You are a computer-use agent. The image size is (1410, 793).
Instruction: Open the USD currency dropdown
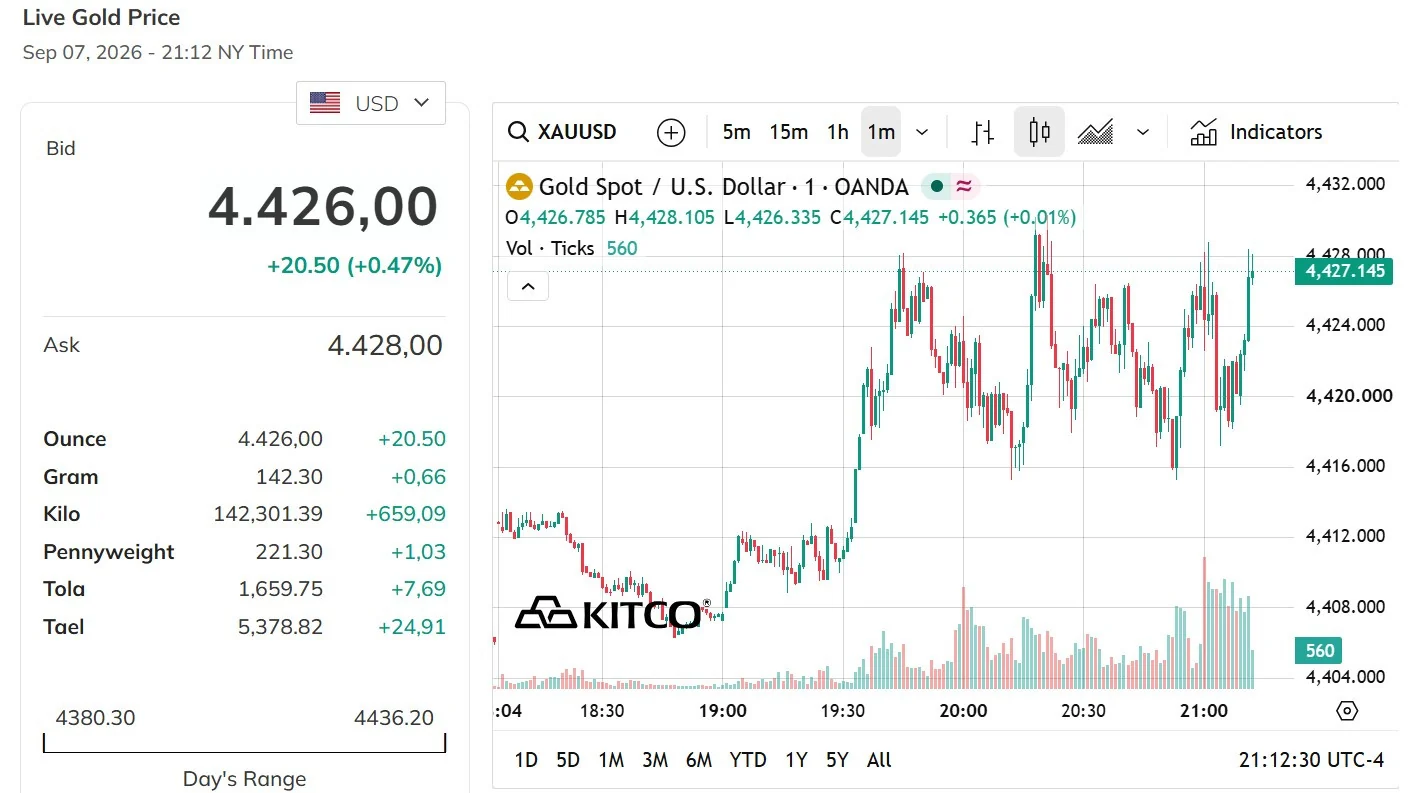(x=371, y=103)
